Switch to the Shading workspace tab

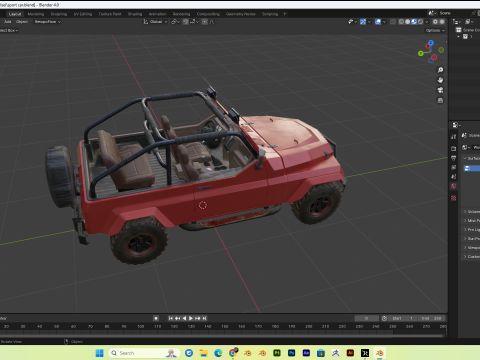click(x=135, y=14)
